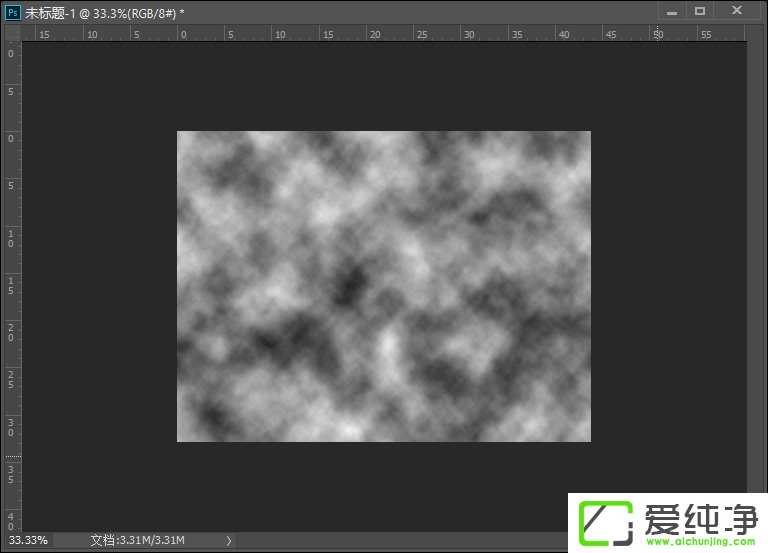This screenshot has height=553, width=768.
Task: Click the dark pasteboard left of canvas
Action: point(100,286)
